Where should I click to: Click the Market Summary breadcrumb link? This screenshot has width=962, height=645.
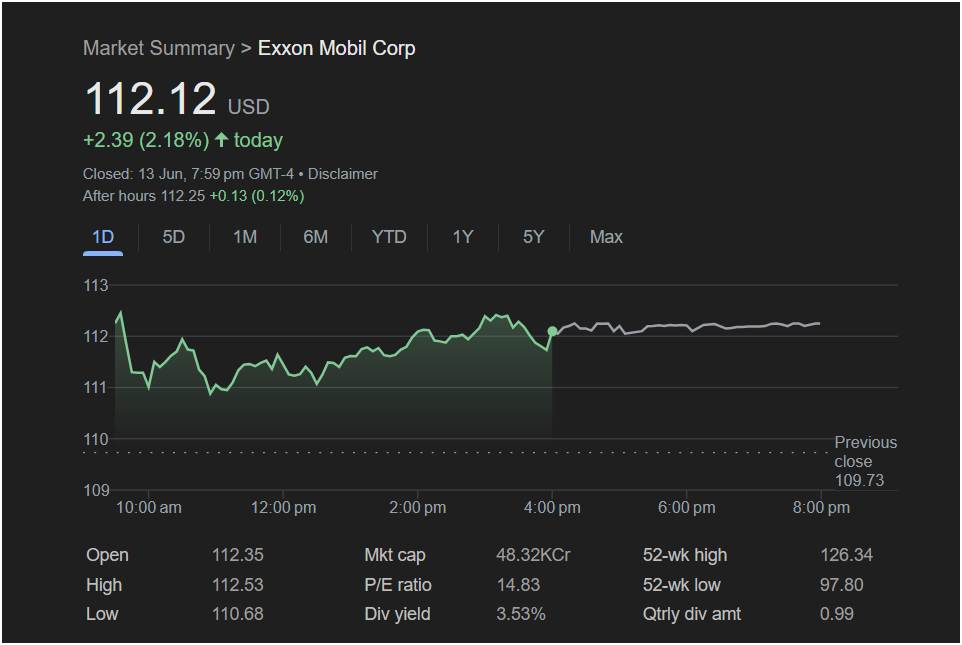pos(159,48)
